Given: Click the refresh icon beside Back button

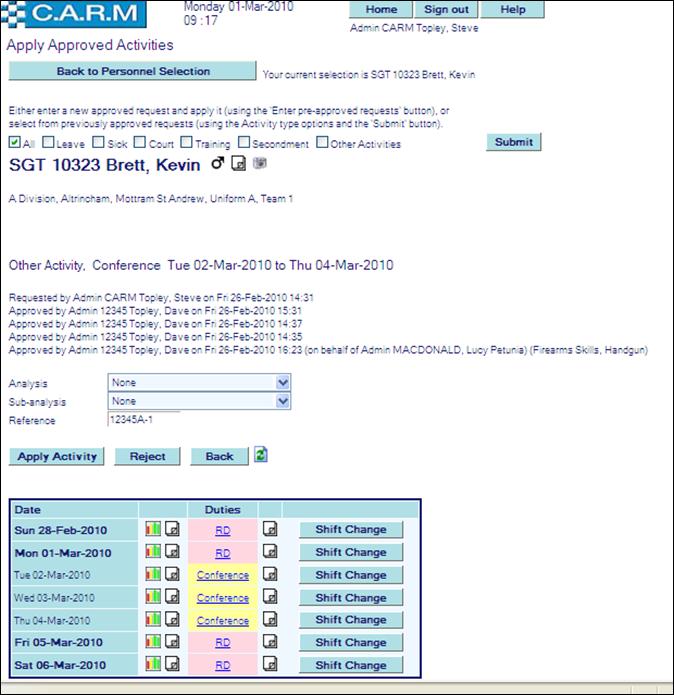Looking at the screenshot, I should click(x=260, y=455).
